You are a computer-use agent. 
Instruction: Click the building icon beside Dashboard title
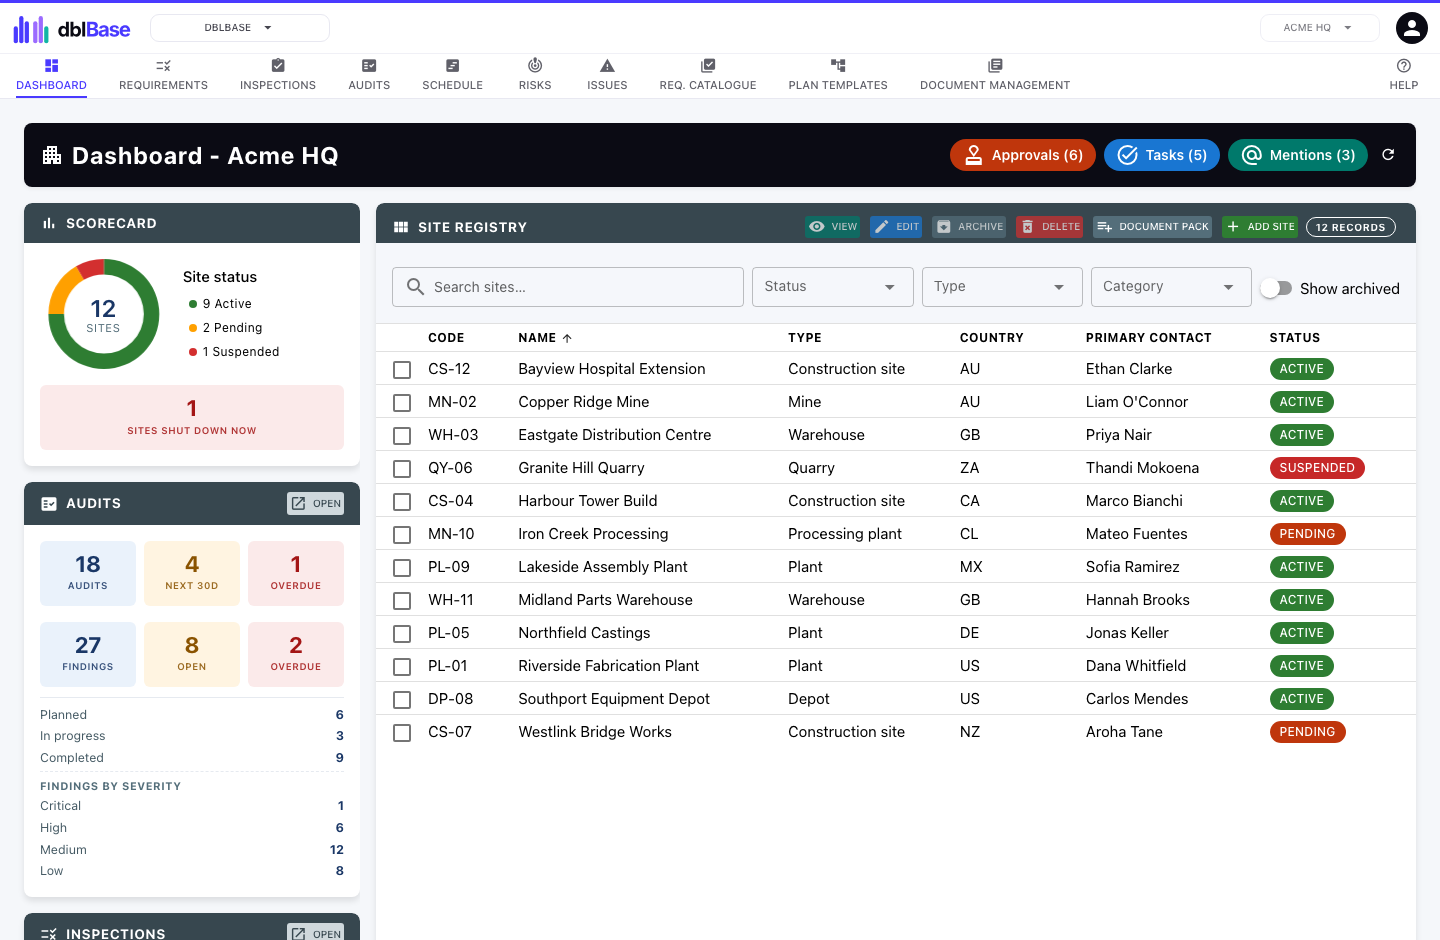click(52, 155)
